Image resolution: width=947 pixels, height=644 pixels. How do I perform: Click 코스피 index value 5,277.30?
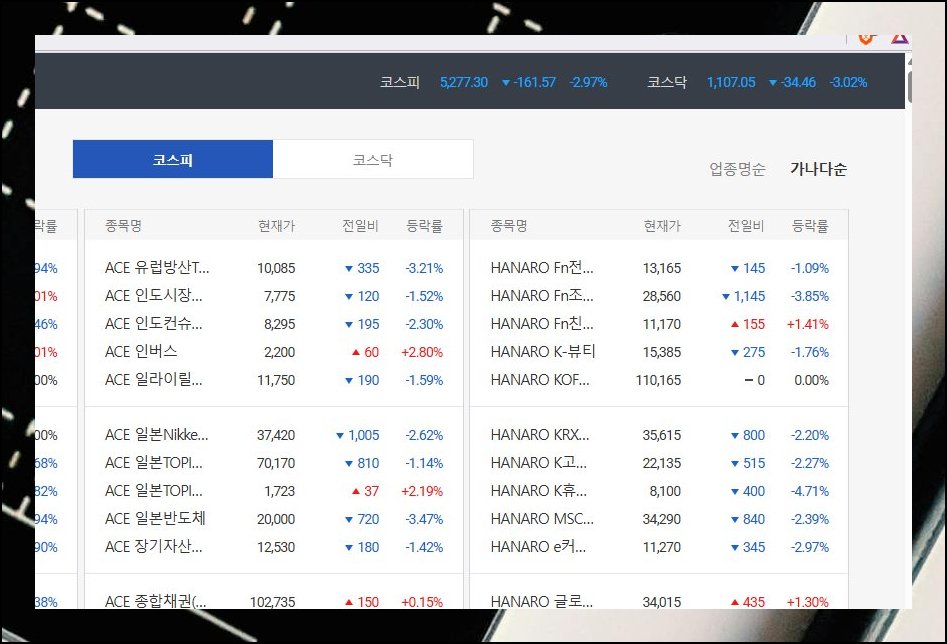click(464, 82)
